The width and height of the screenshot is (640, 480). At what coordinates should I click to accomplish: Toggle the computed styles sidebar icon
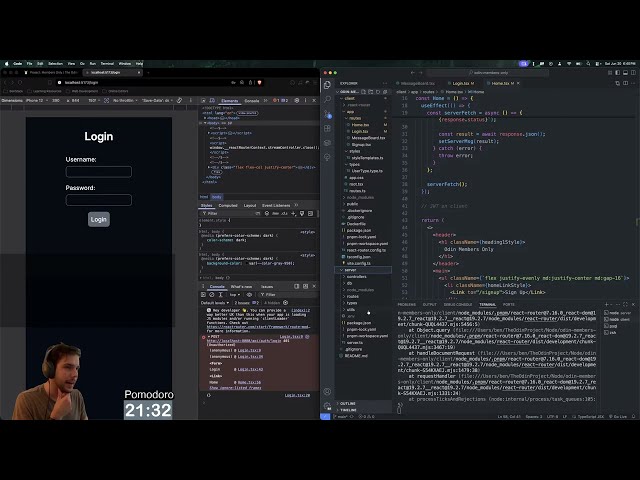click(x=311, y=213)
